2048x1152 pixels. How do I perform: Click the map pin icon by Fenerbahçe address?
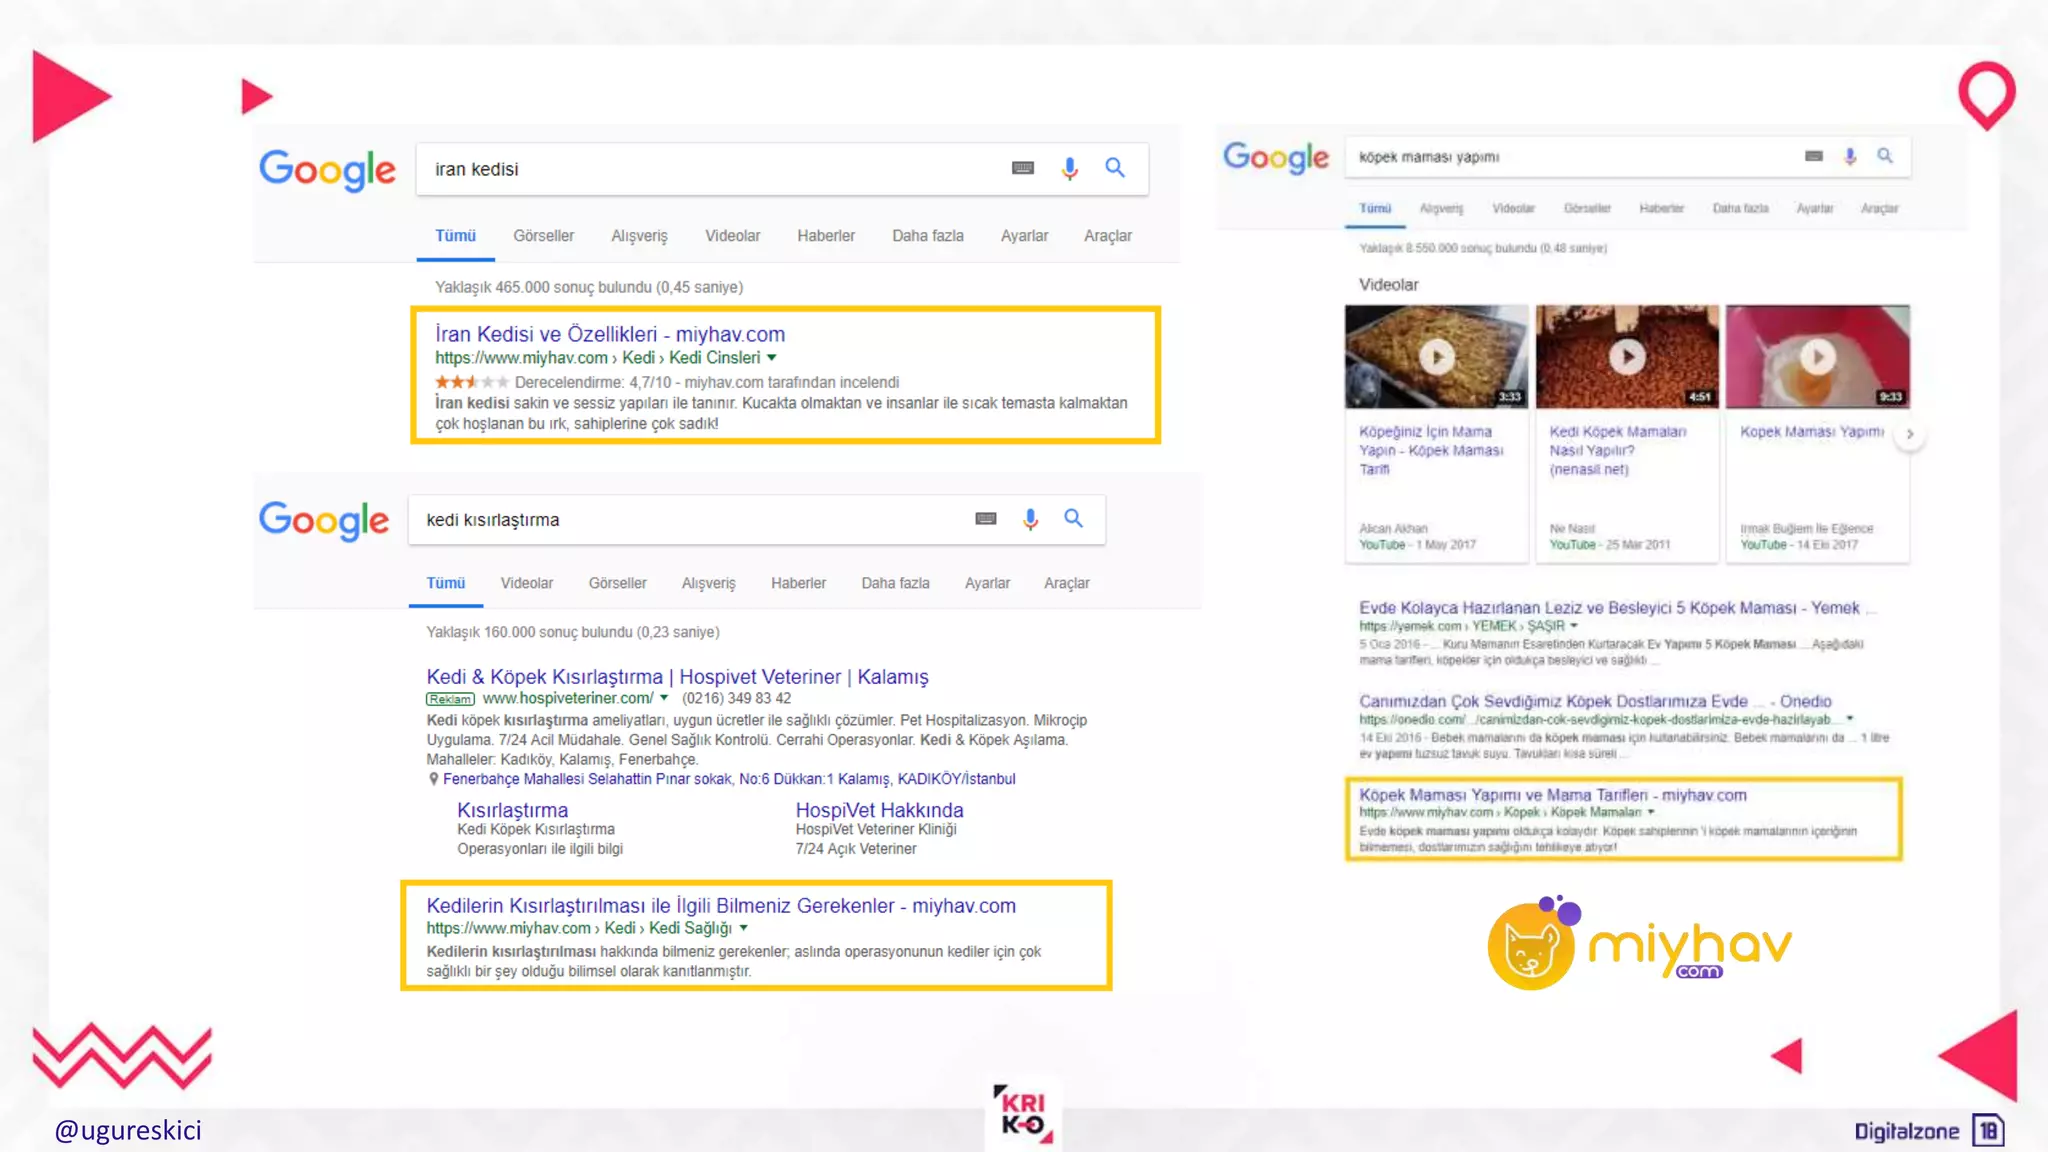point(433,779)
